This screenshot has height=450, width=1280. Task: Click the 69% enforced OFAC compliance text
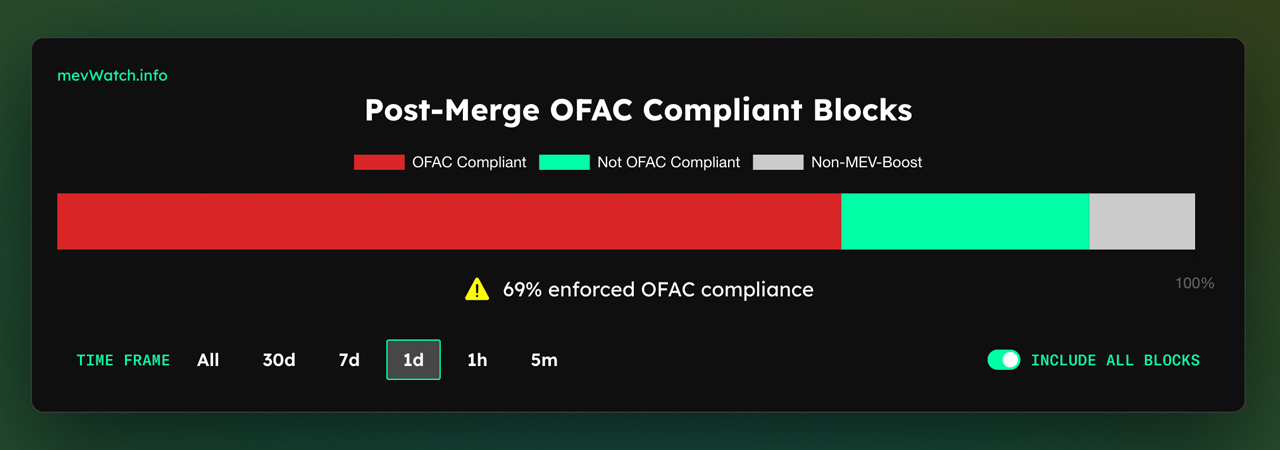coord(658,290)
